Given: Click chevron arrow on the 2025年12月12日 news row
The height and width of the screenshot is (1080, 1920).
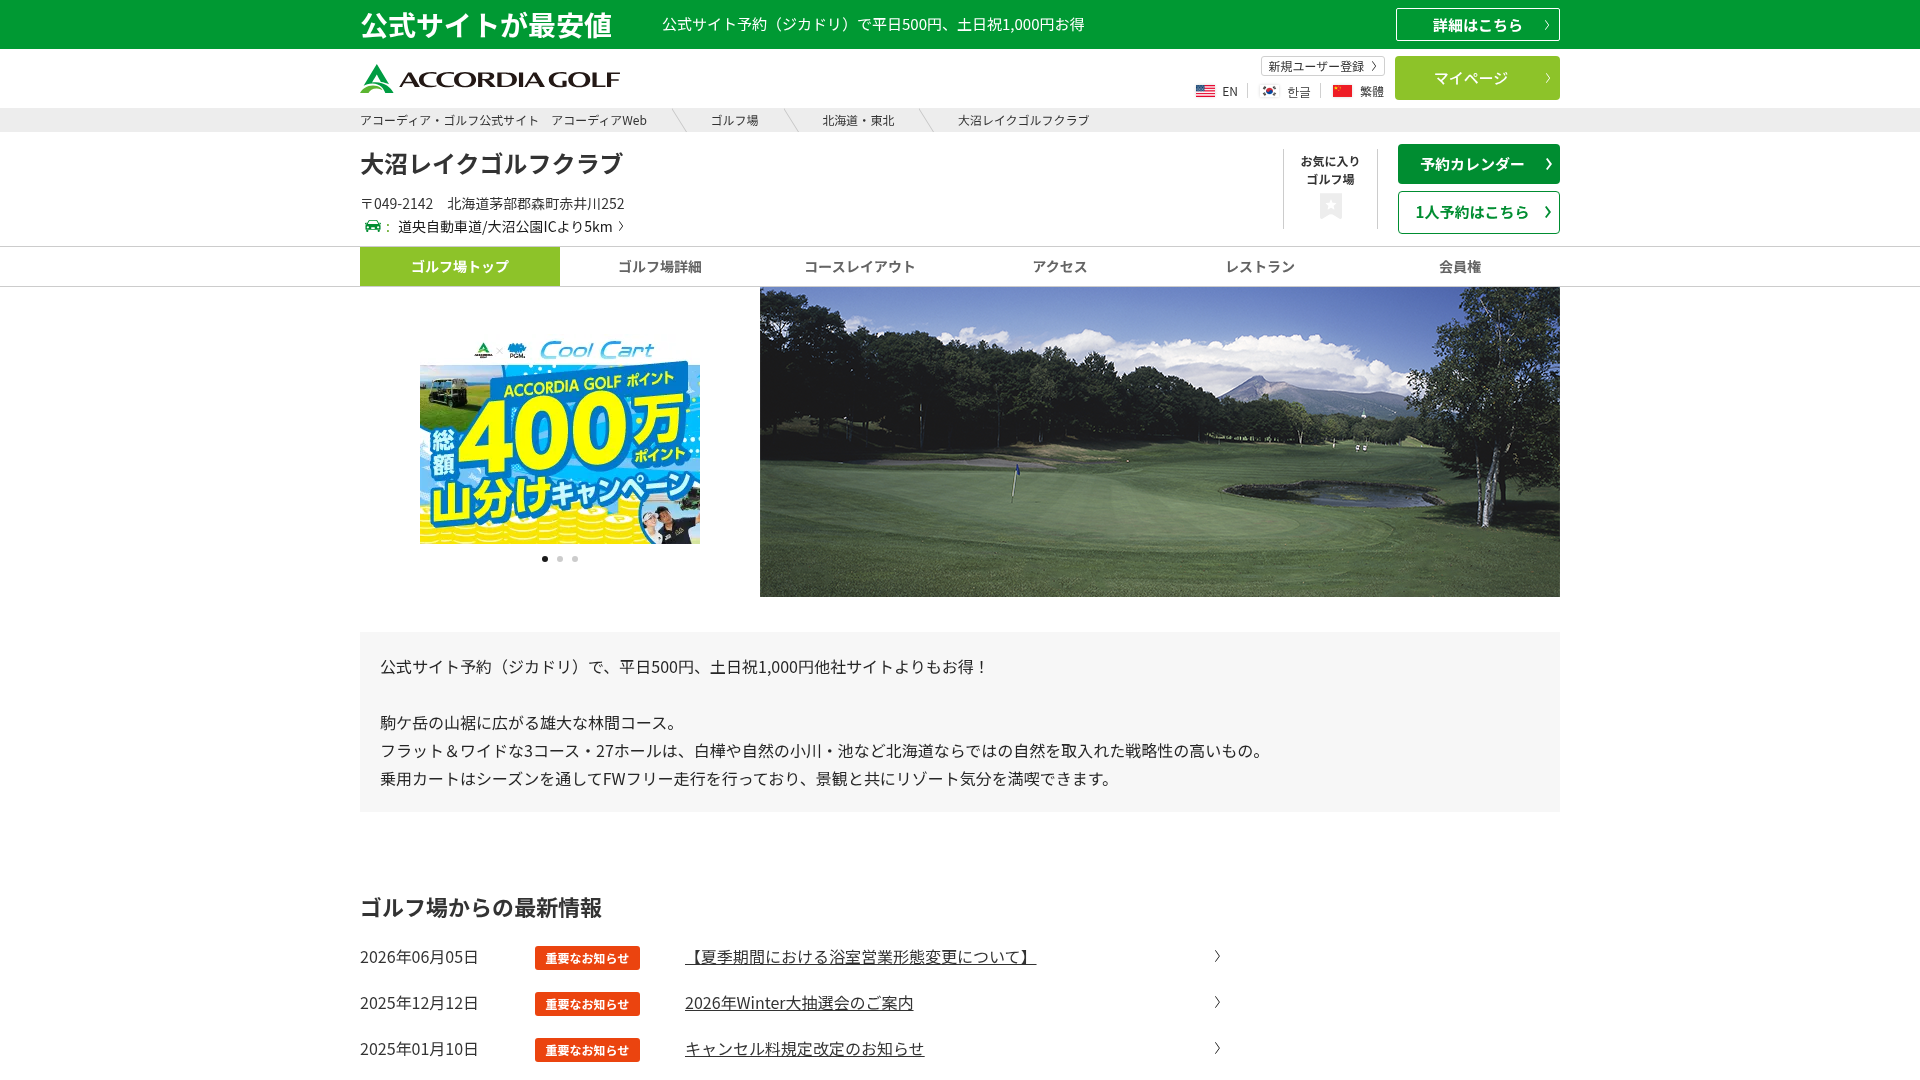Looking at the screenshot, I should (x=1217, y=1002).
